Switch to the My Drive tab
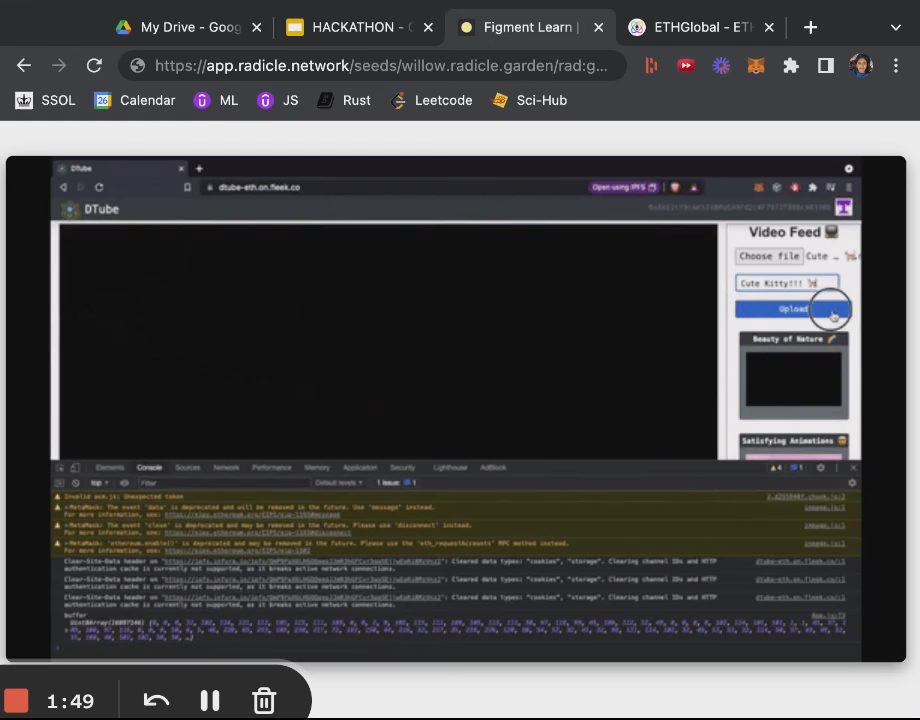Screen dimensions: 920x720 pos(178,27)
